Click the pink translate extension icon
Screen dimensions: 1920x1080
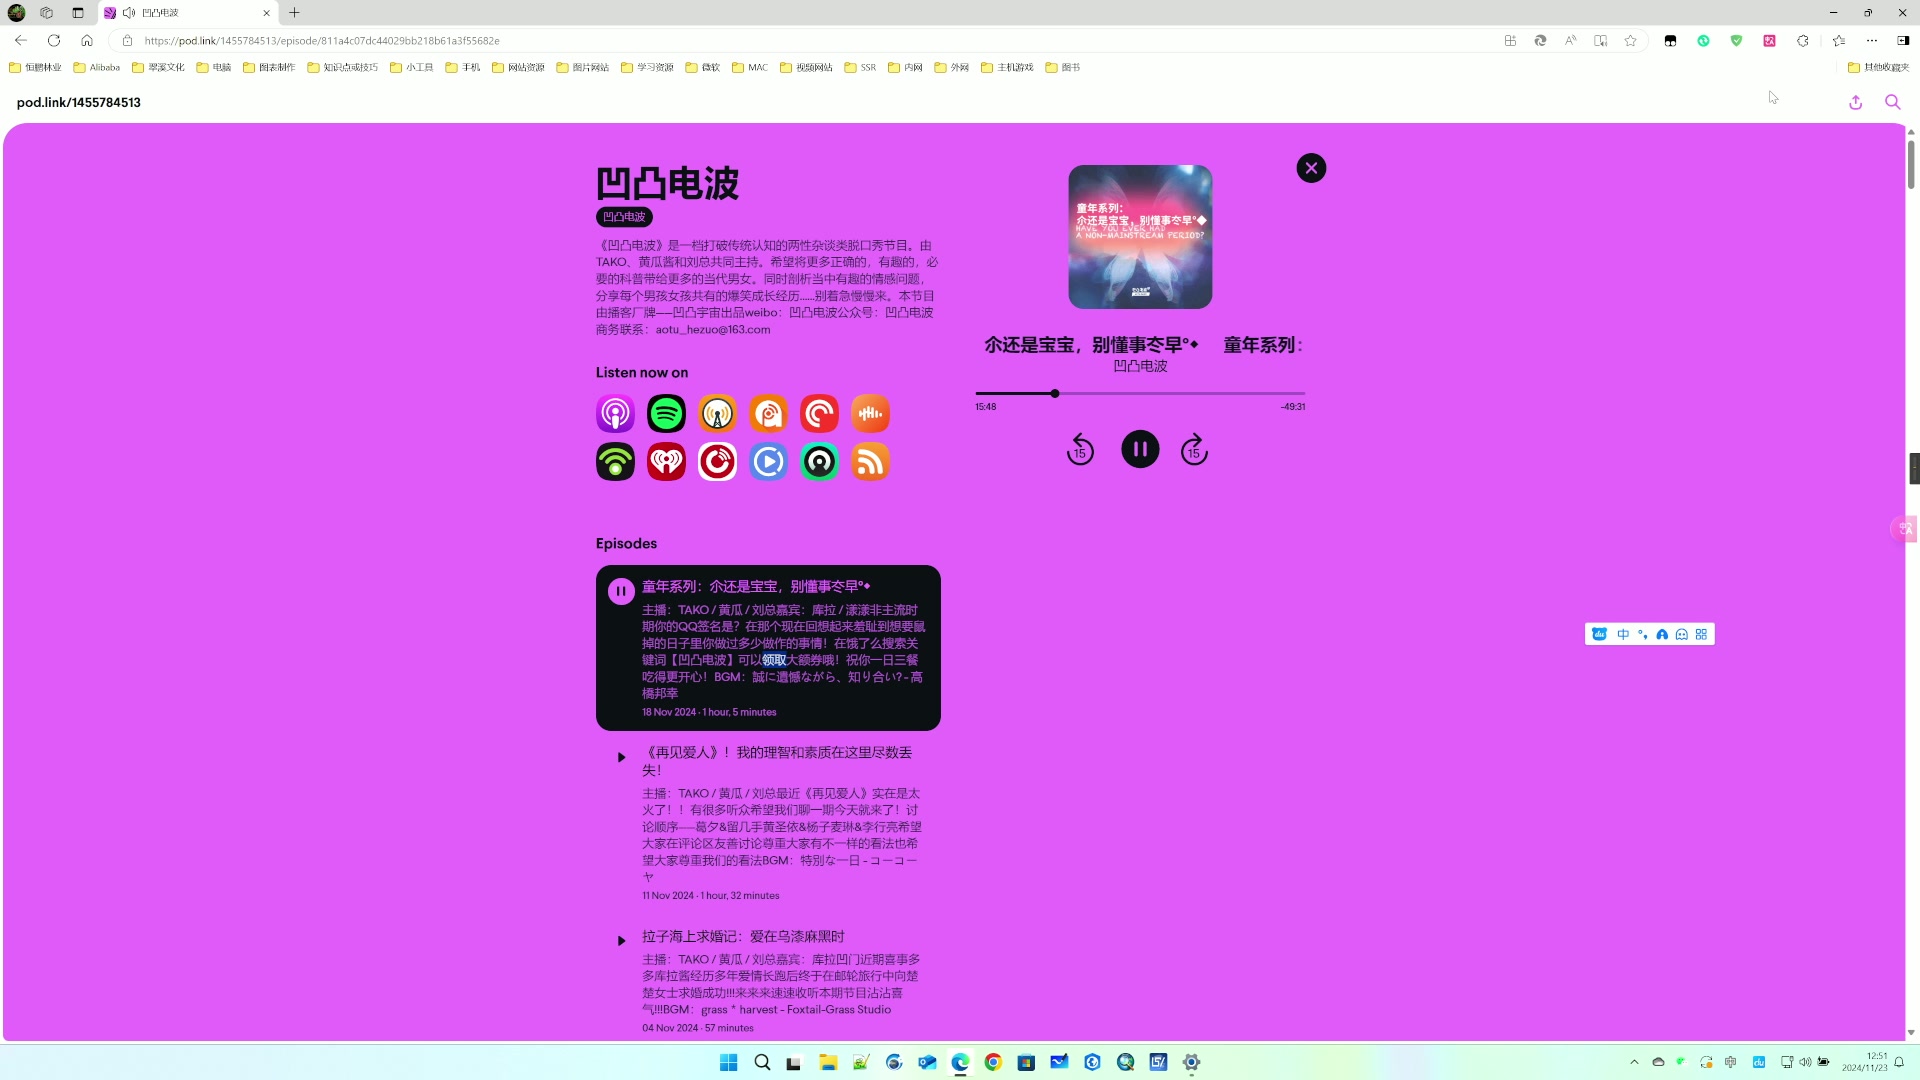[x=1769, y=41]
